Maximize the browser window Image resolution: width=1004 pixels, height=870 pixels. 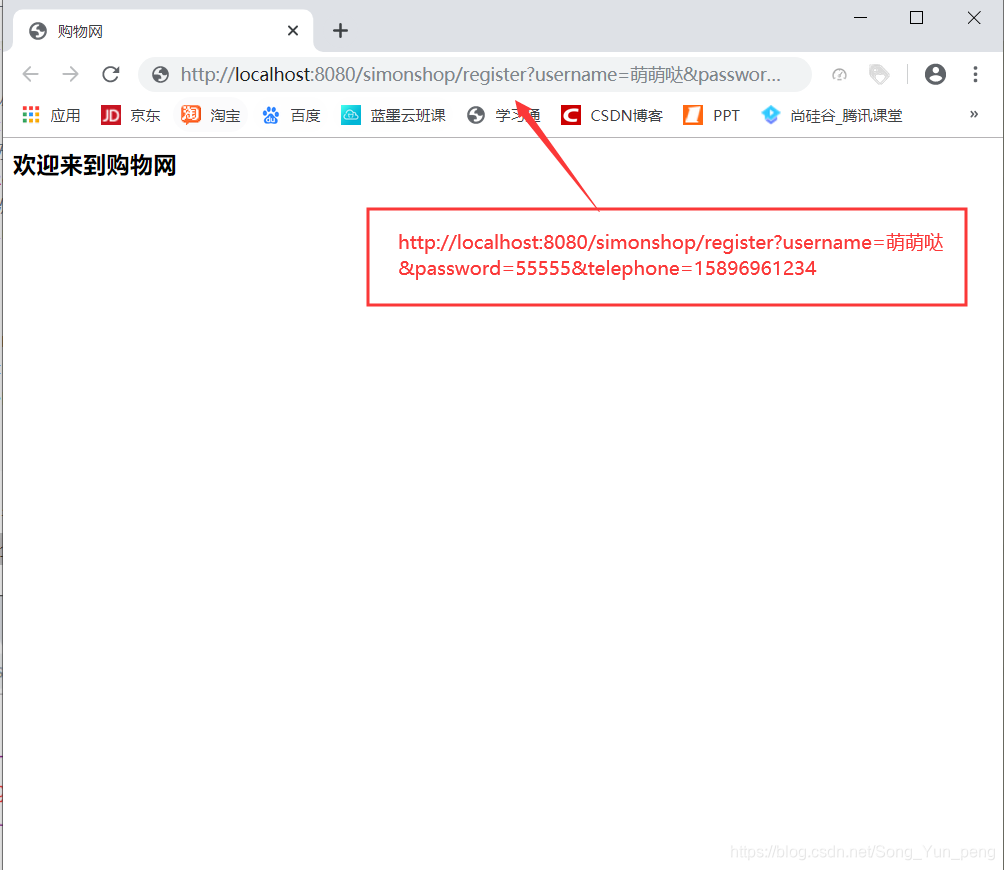click(916, 18)
